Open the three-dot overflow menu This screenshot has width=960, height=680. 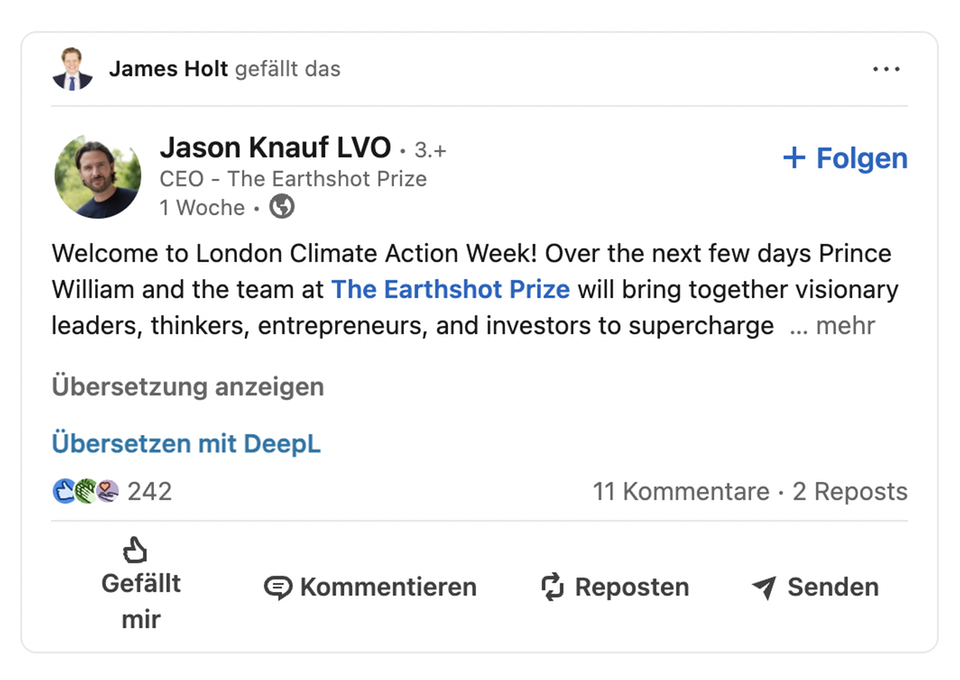(x=886, y=68)
